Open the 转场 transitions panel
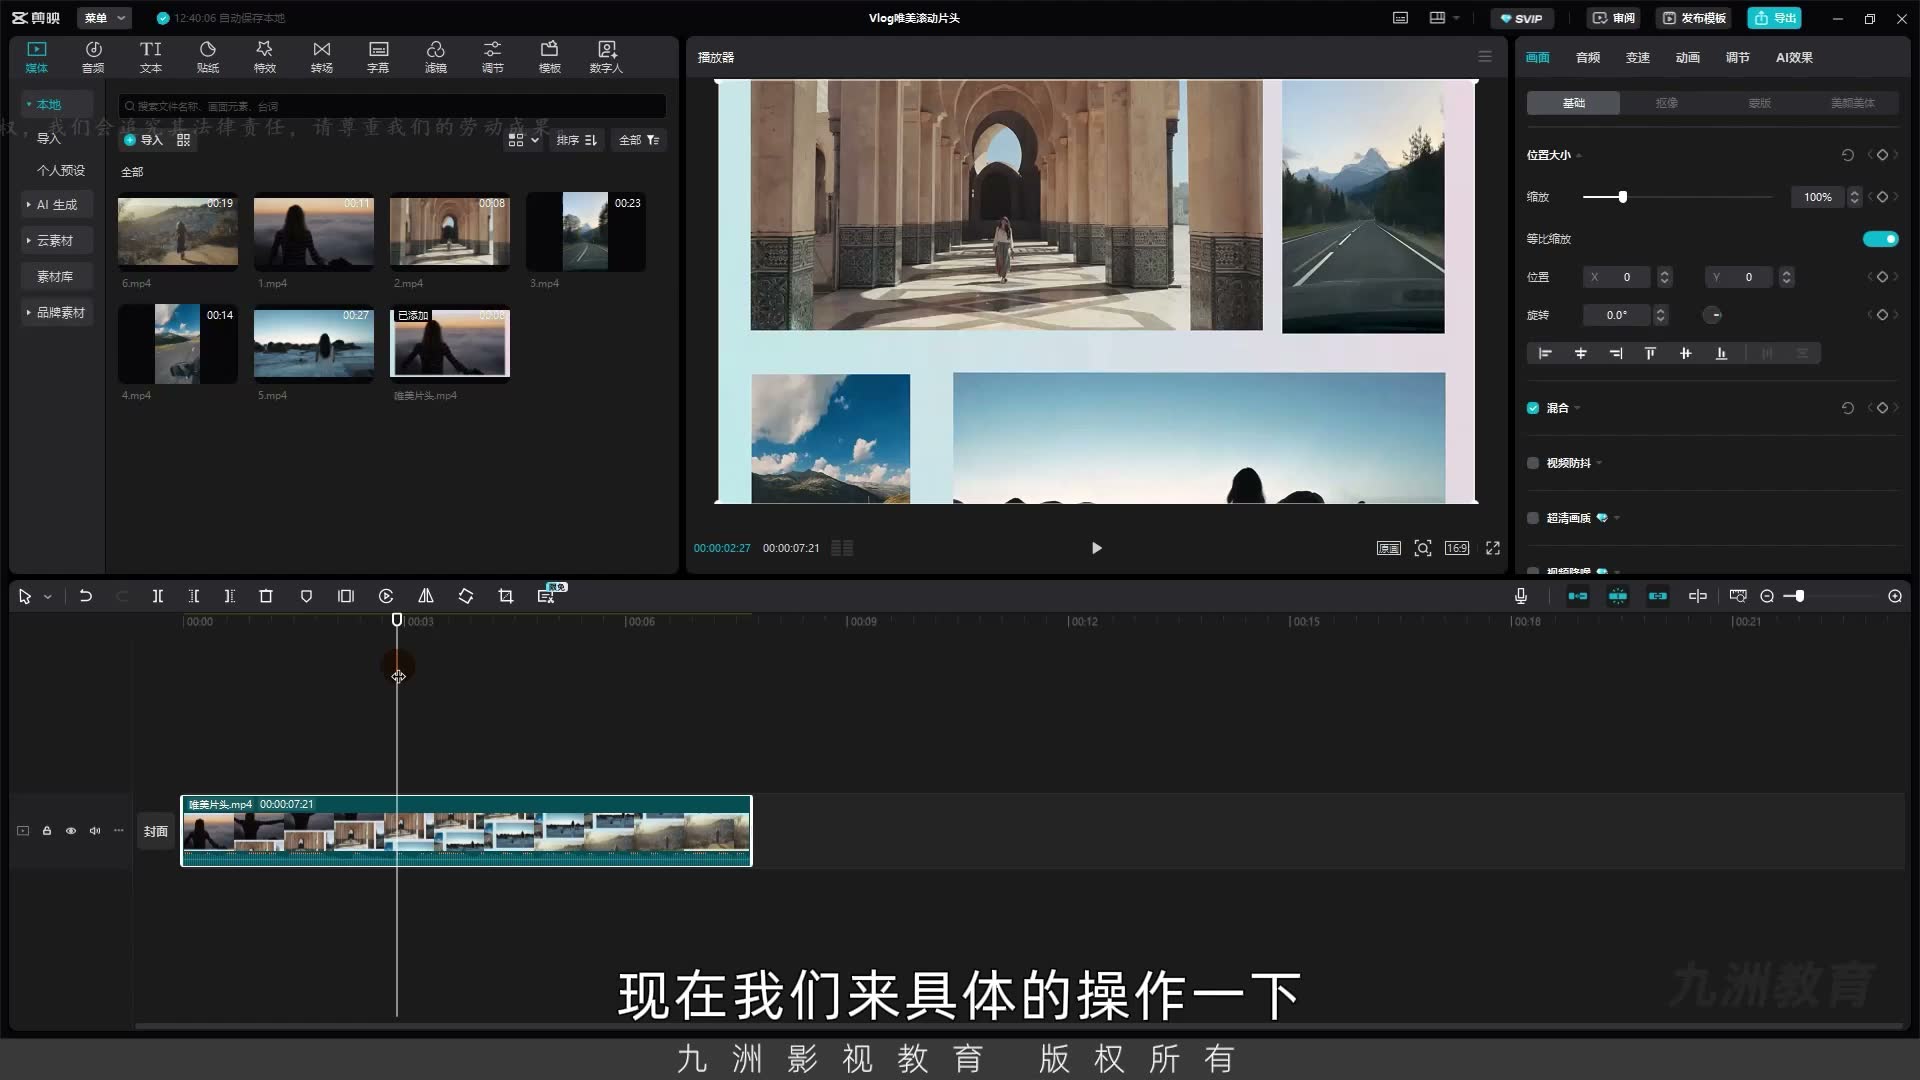This screenshot has width=1920, height=1080. (321, 57)
